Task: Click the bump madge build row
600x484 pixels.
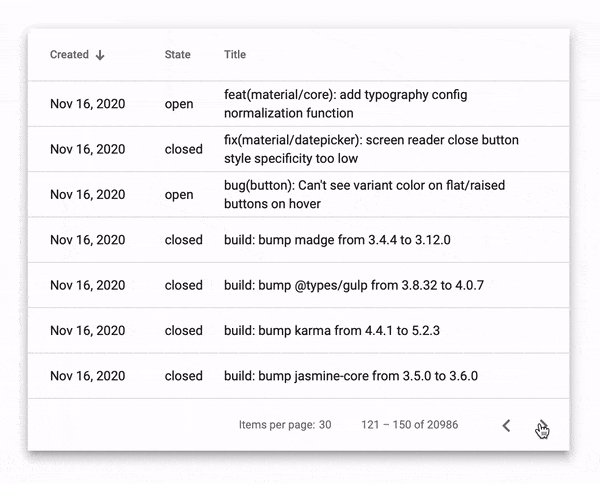Action: tap(337, 240)
